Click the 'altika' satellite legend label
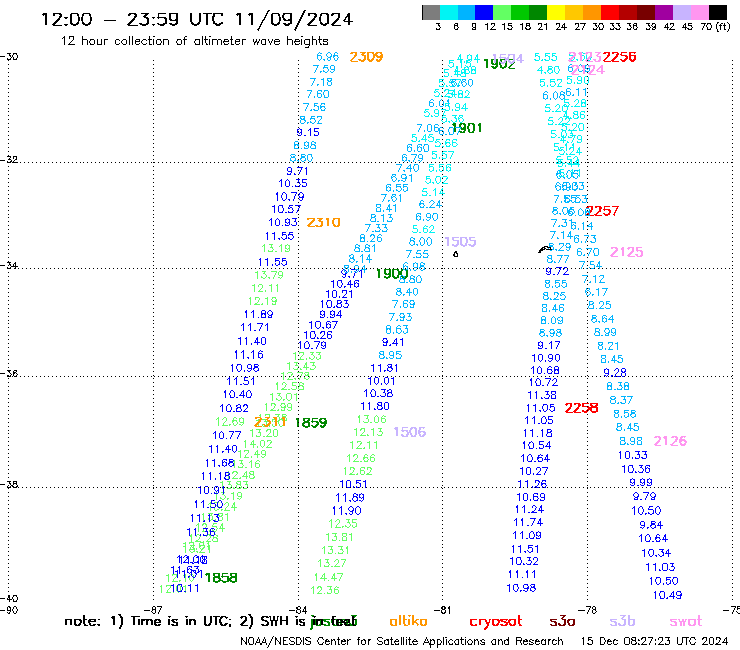Image resolution: width=740 pixels, height=650 pixels. click(408, 621)
